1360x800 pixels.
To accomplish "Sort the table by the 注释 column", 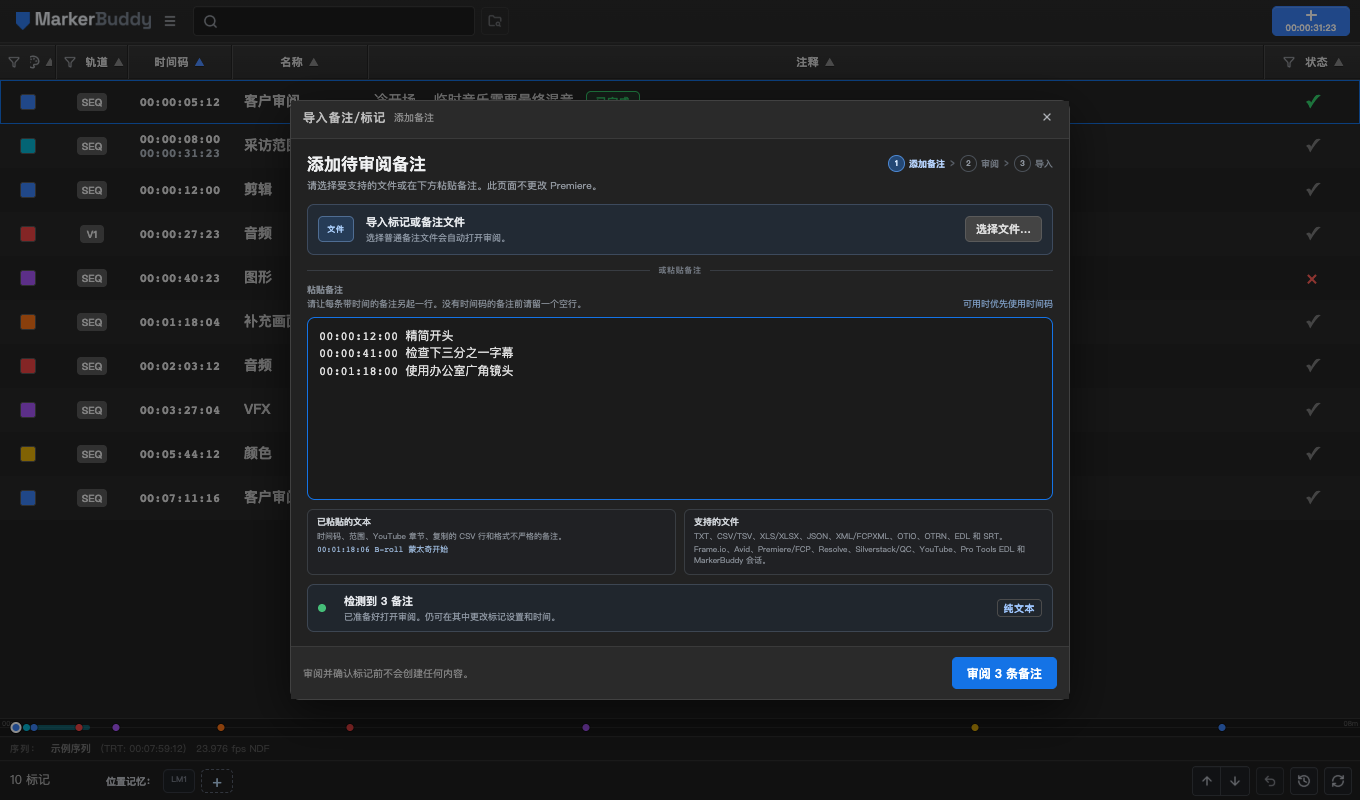I will (815, 62).
